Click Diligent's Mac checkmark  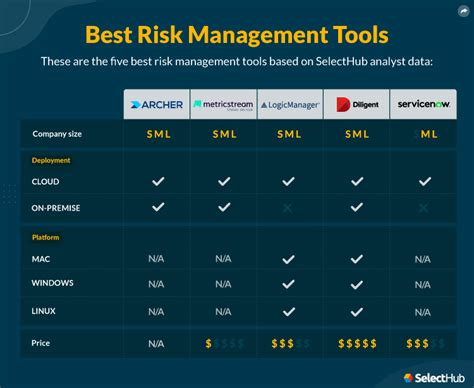(357, 259)
